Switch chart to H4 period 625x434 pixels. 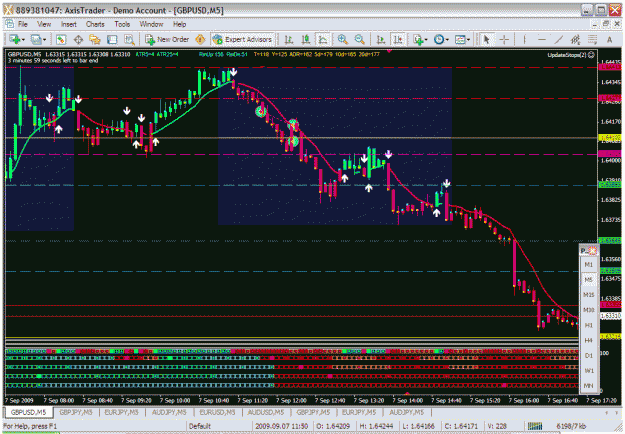pyautogui.click(x=589, y=340)
